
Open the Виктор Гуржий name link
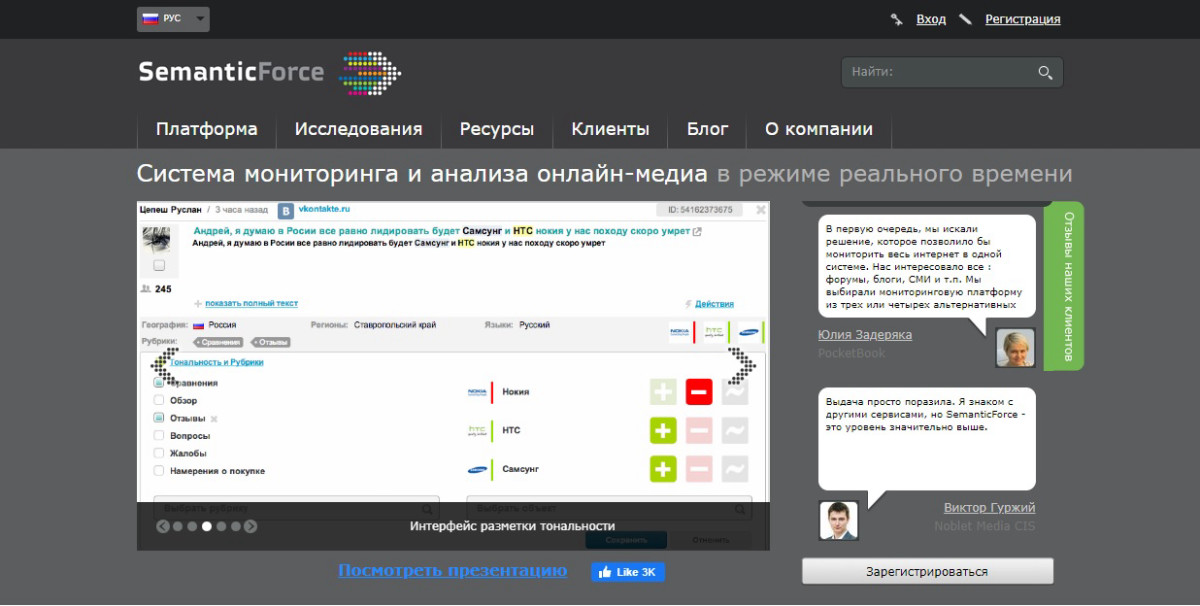pos(989,508)
